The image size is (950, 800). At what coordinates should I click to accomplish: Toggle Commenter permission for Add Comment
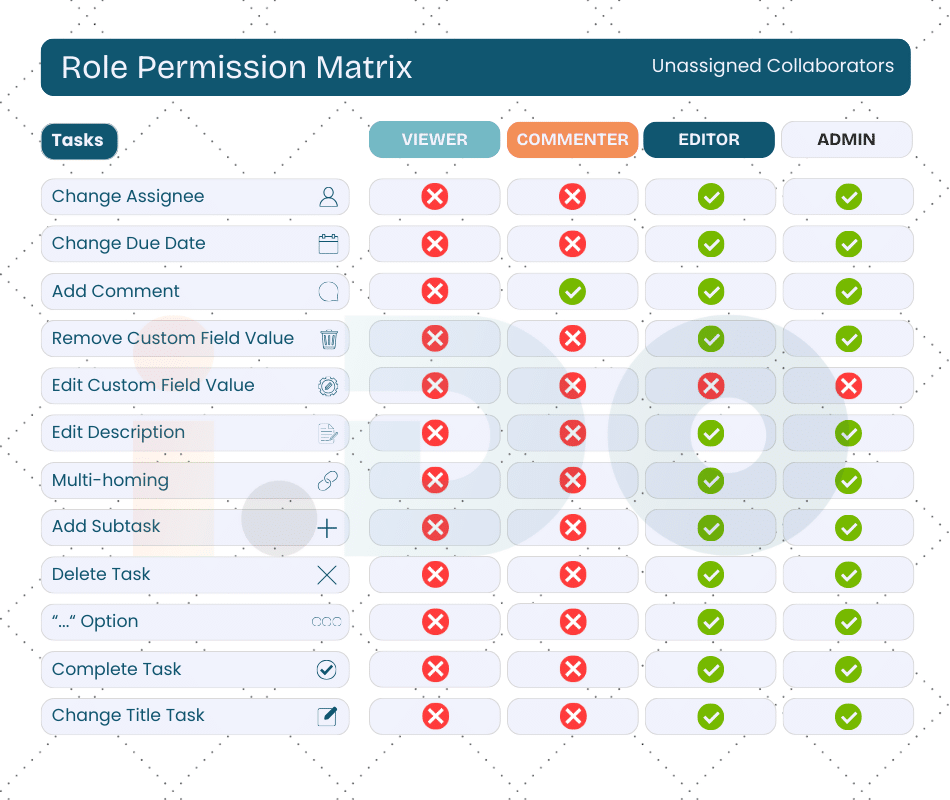pyautogui.click(x=573, y=291)
